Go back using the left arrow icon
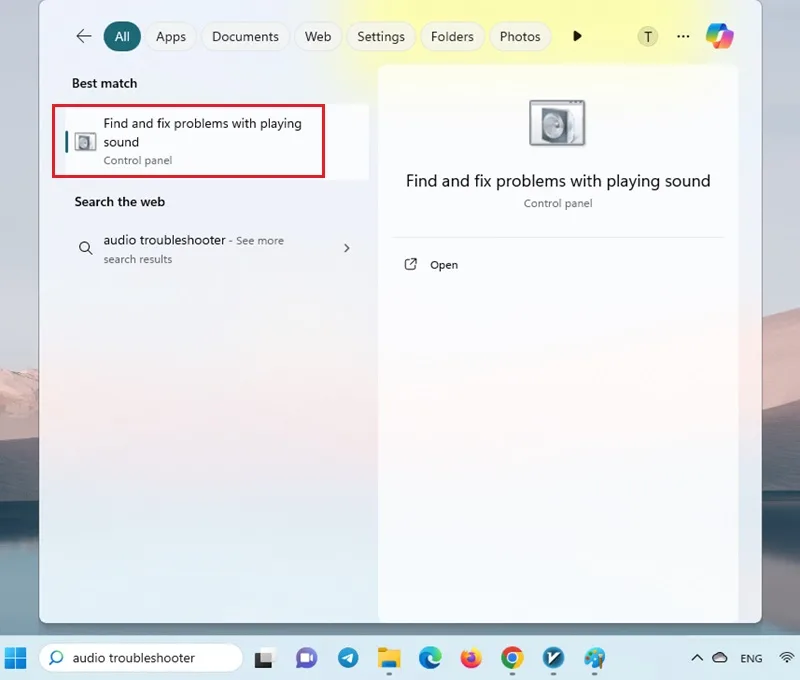 [84, 36]
